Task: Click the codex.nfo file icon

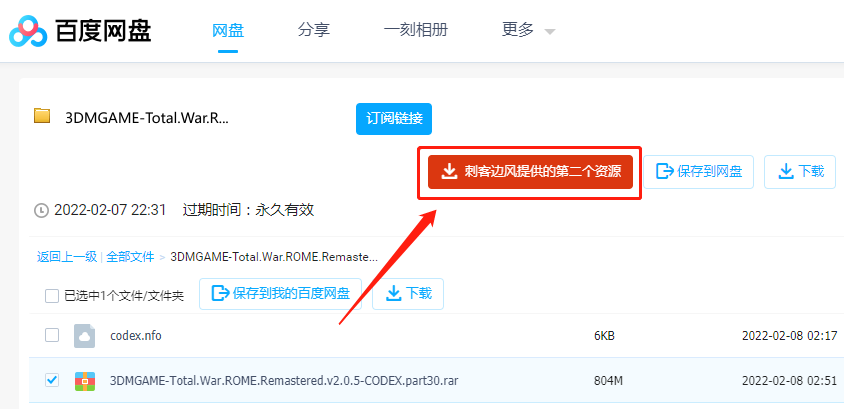Action: tap(85, 336)
